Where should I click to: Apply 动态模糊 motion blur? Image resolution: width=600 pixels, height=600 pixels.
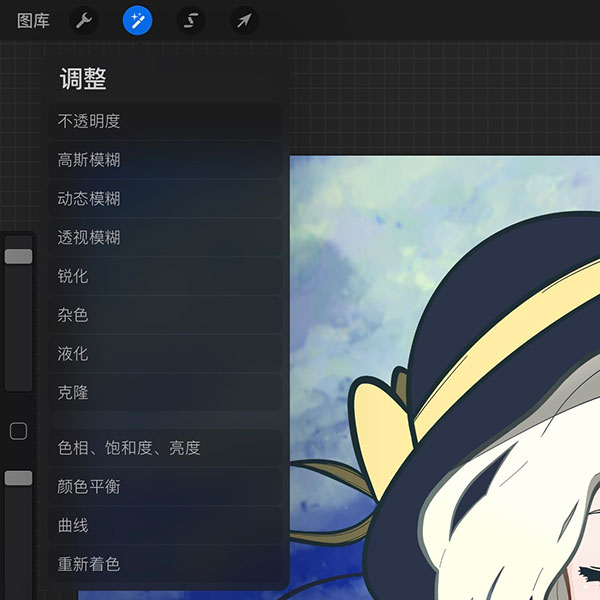coord(165,199)
